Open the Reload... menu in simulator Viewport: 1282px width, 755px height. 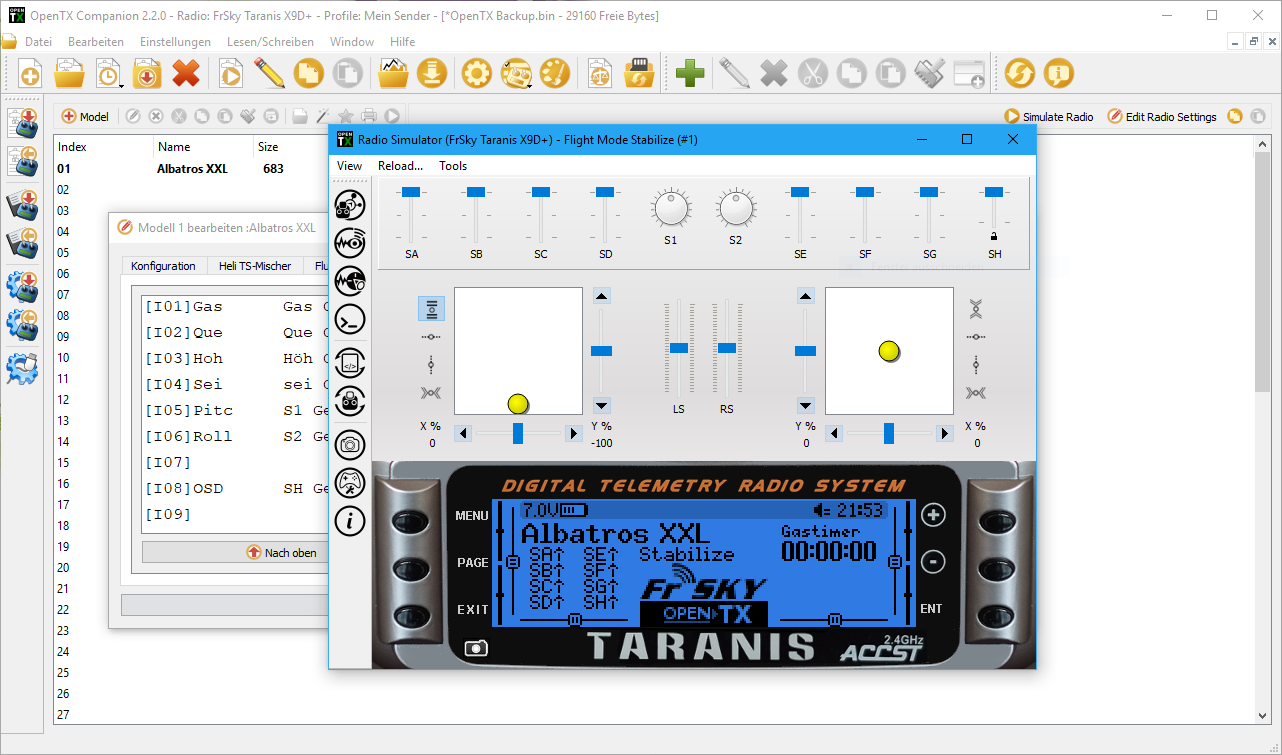[x=400, y=166]
